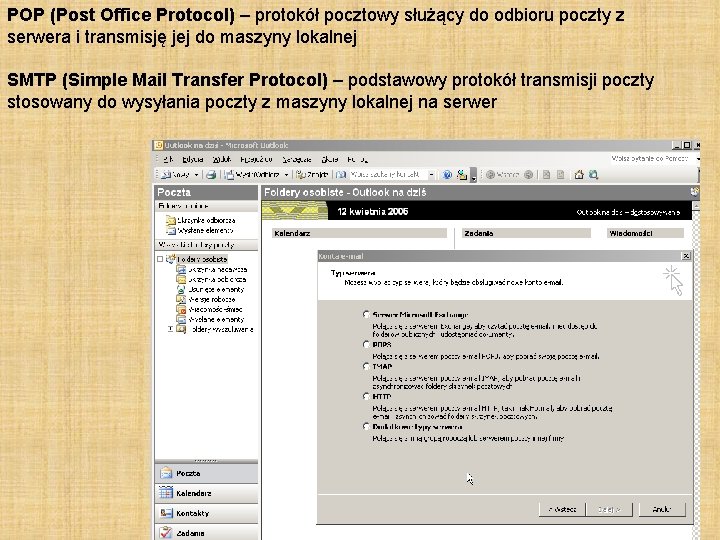720x540 pixels.
Task: Select the Foldery osobiste root folder
Action: [197, 259]
